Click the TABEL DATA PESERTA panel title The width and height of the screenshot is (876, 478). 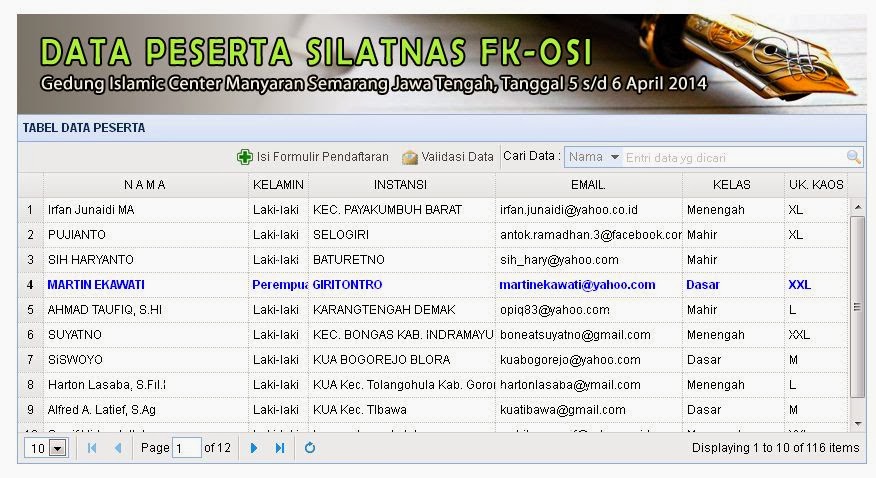pos(84,128)
